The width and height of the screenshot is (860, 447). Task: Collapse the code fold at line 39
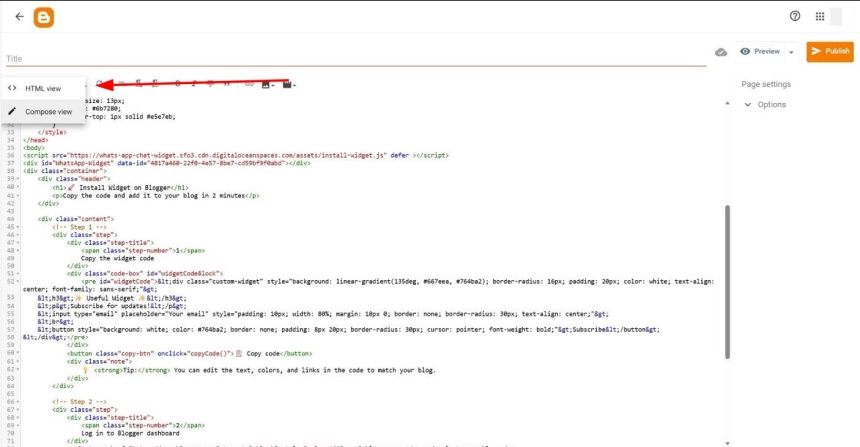[18, 179]
